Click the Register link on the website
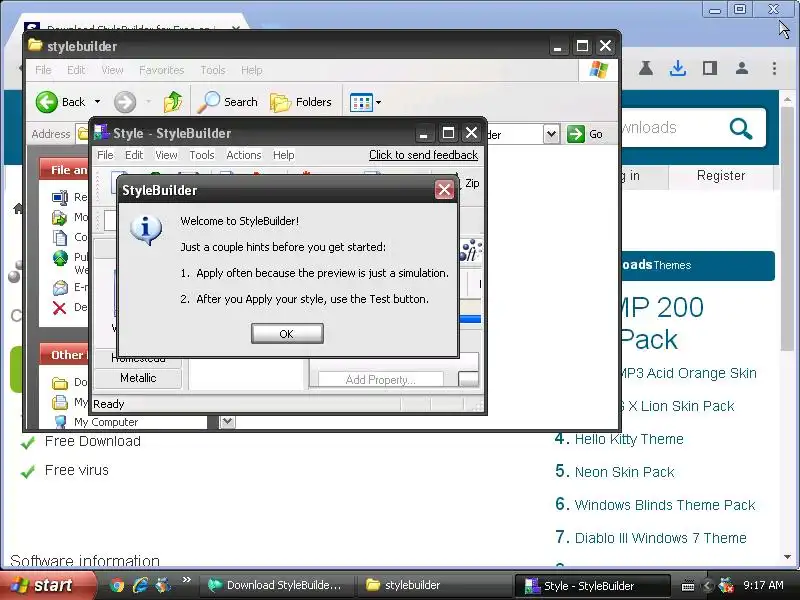 [721, 176]
